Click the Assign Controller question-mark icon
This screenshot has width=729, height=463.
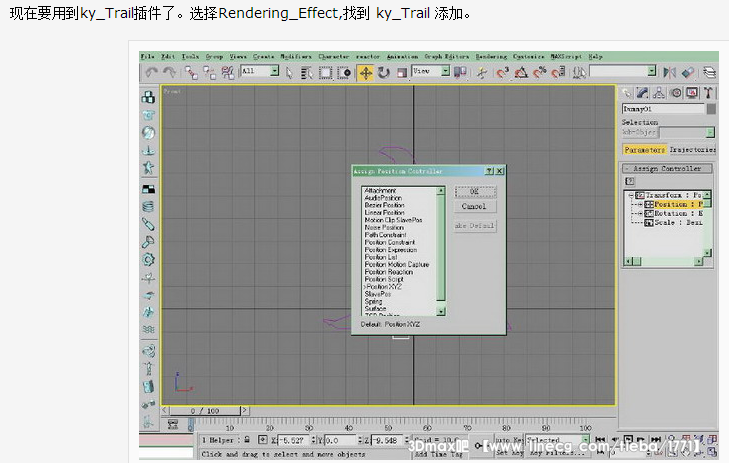click(630, 181)
